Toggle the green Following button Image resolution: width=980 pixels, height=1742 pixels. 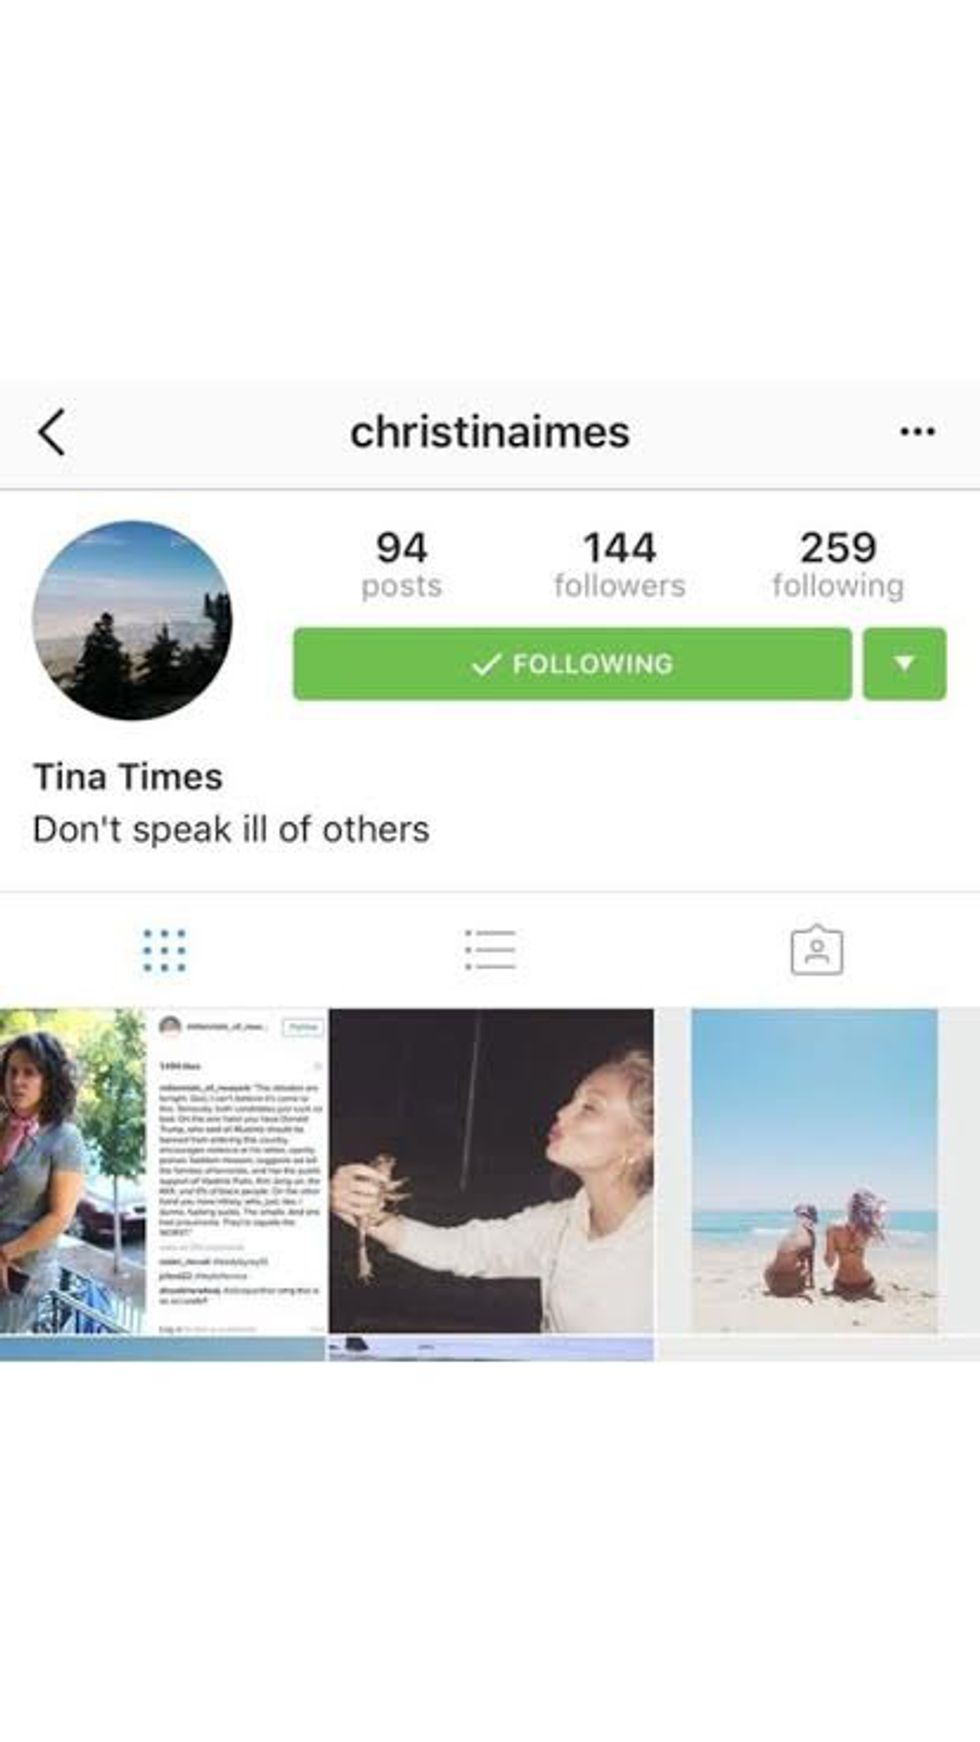click(x=572, y=664)
